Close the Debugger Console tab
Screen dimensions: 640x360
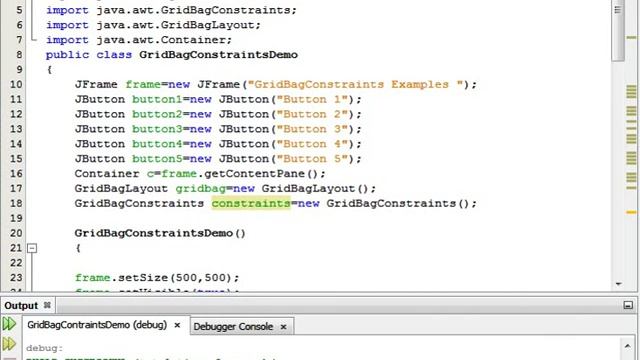[283, 327]
